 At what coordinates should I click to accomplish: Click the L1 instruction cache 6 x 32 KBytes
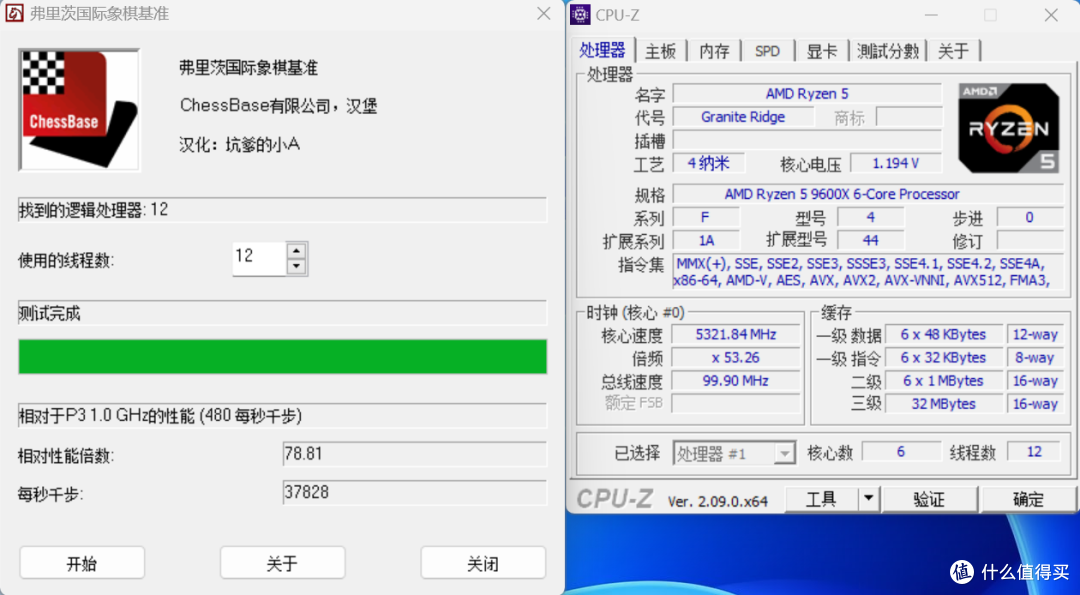(944, 358)
